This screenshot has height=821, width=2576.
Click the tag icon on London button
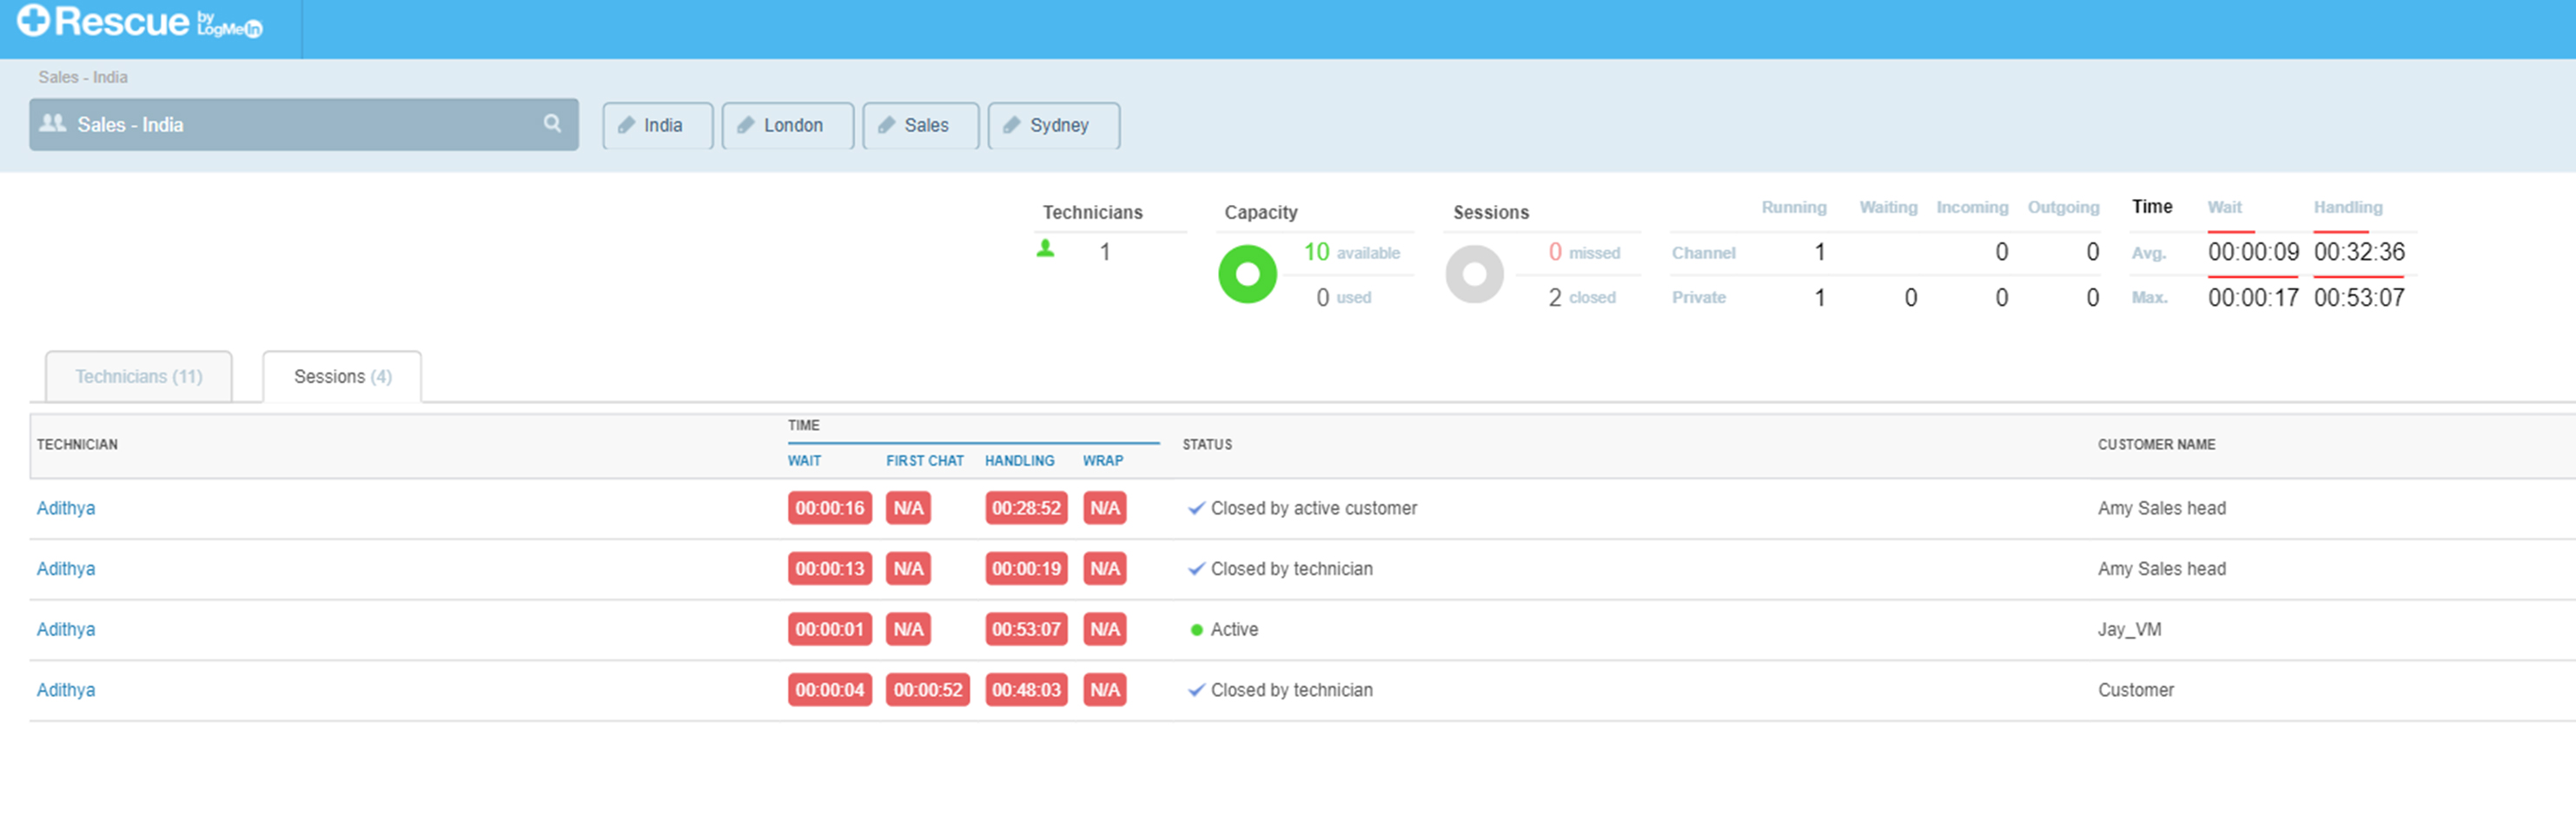pos(745,125)
